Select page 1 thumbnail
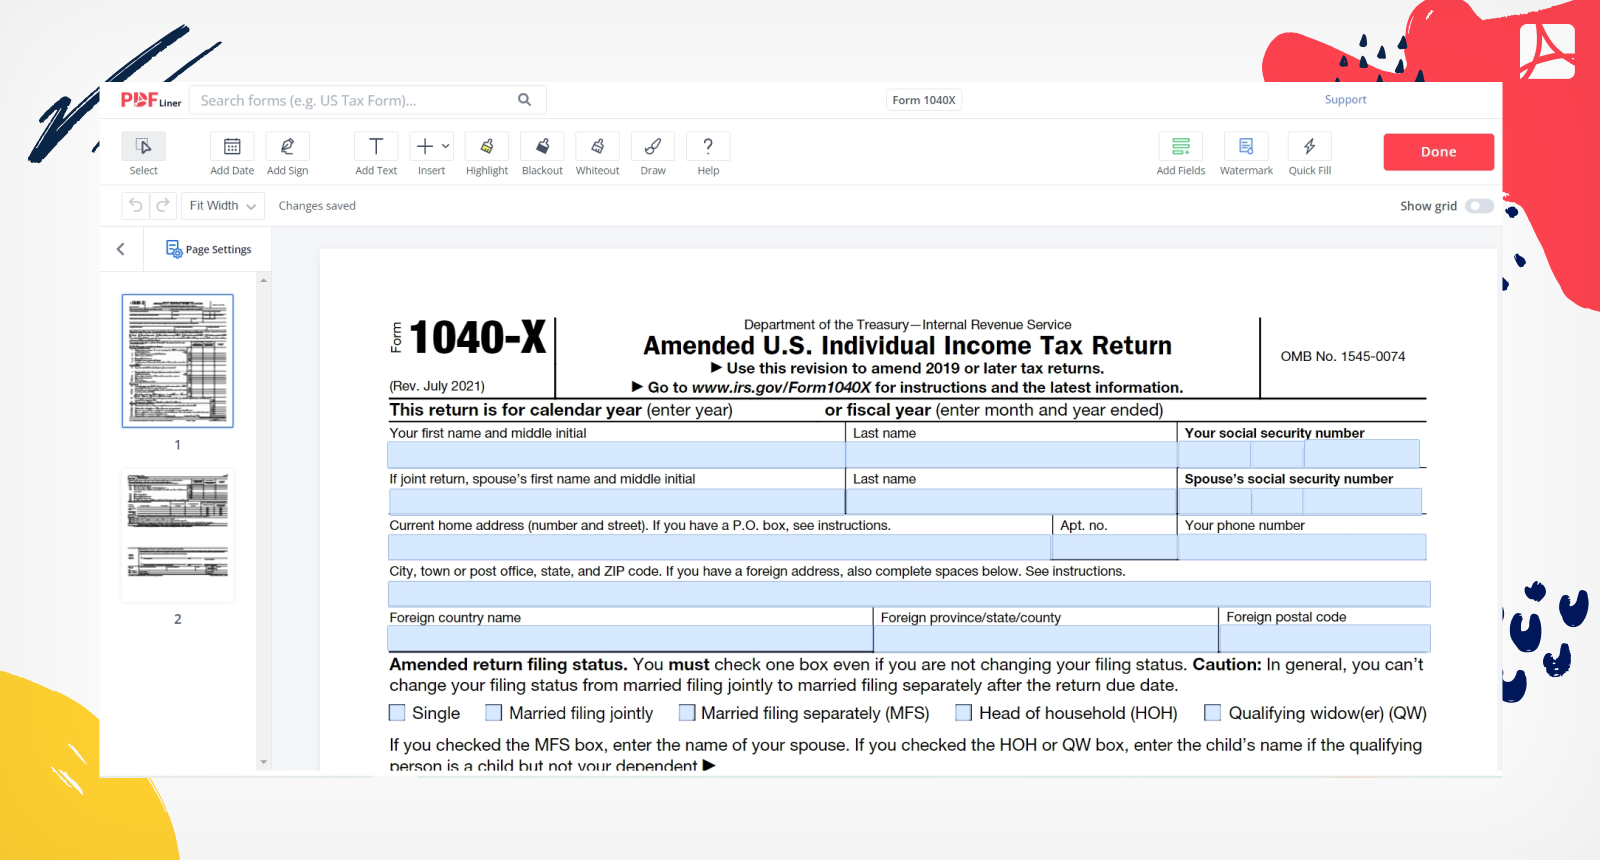1600x860 pixels. pyautogui.click(x=178, y=361)
